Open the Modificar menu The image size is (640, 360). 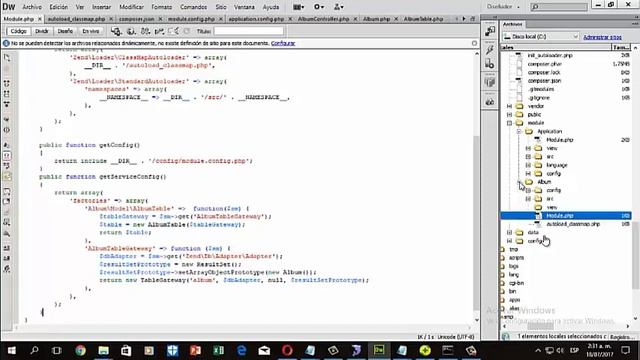(131, 7)
